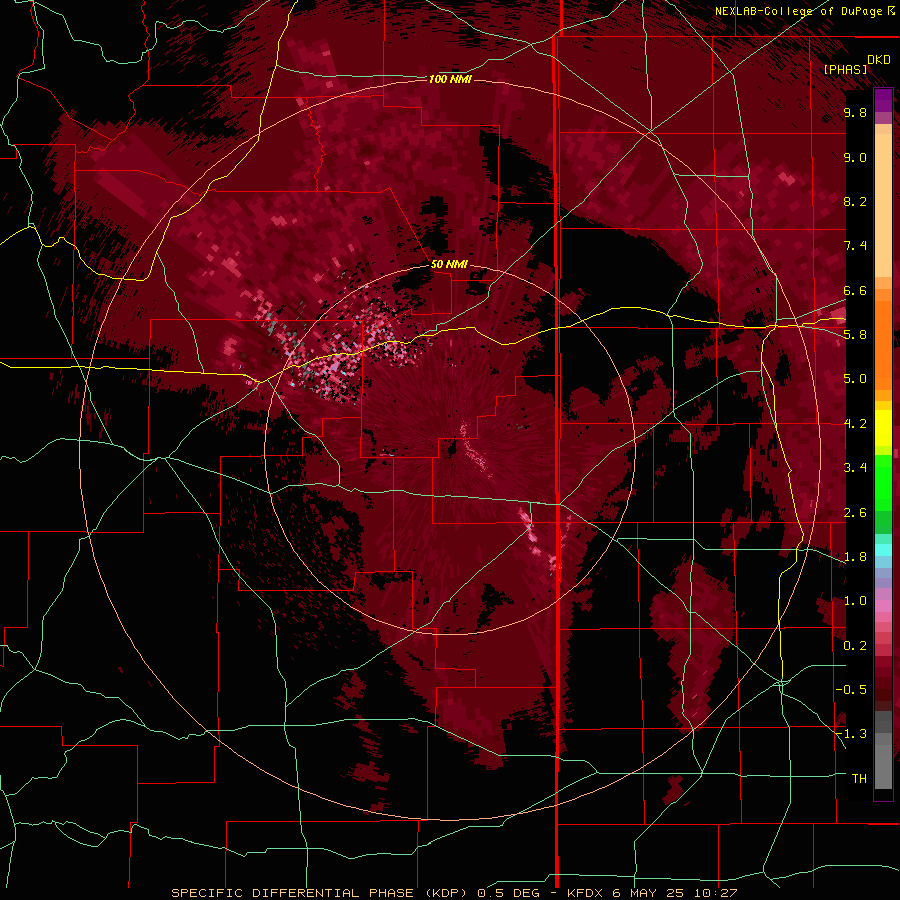The height and width of the screenshot is (900, 900).
Task: Click the '50 NMI' range ring label
Action: click(x=449, y=265)
